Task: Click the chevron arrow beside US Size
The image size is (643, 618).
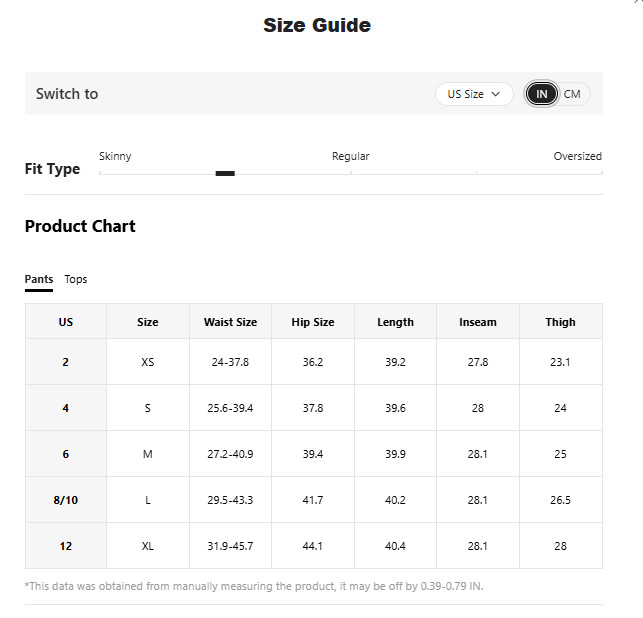Action: (495, 94)
